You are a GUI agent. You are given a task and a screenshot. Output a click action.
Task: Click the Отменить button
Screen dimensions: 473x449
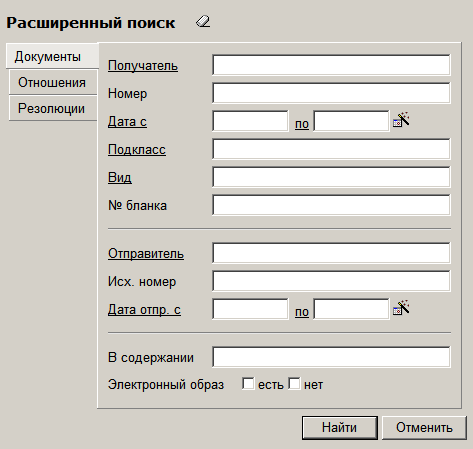pyautogui.click(x=424, y=428)
